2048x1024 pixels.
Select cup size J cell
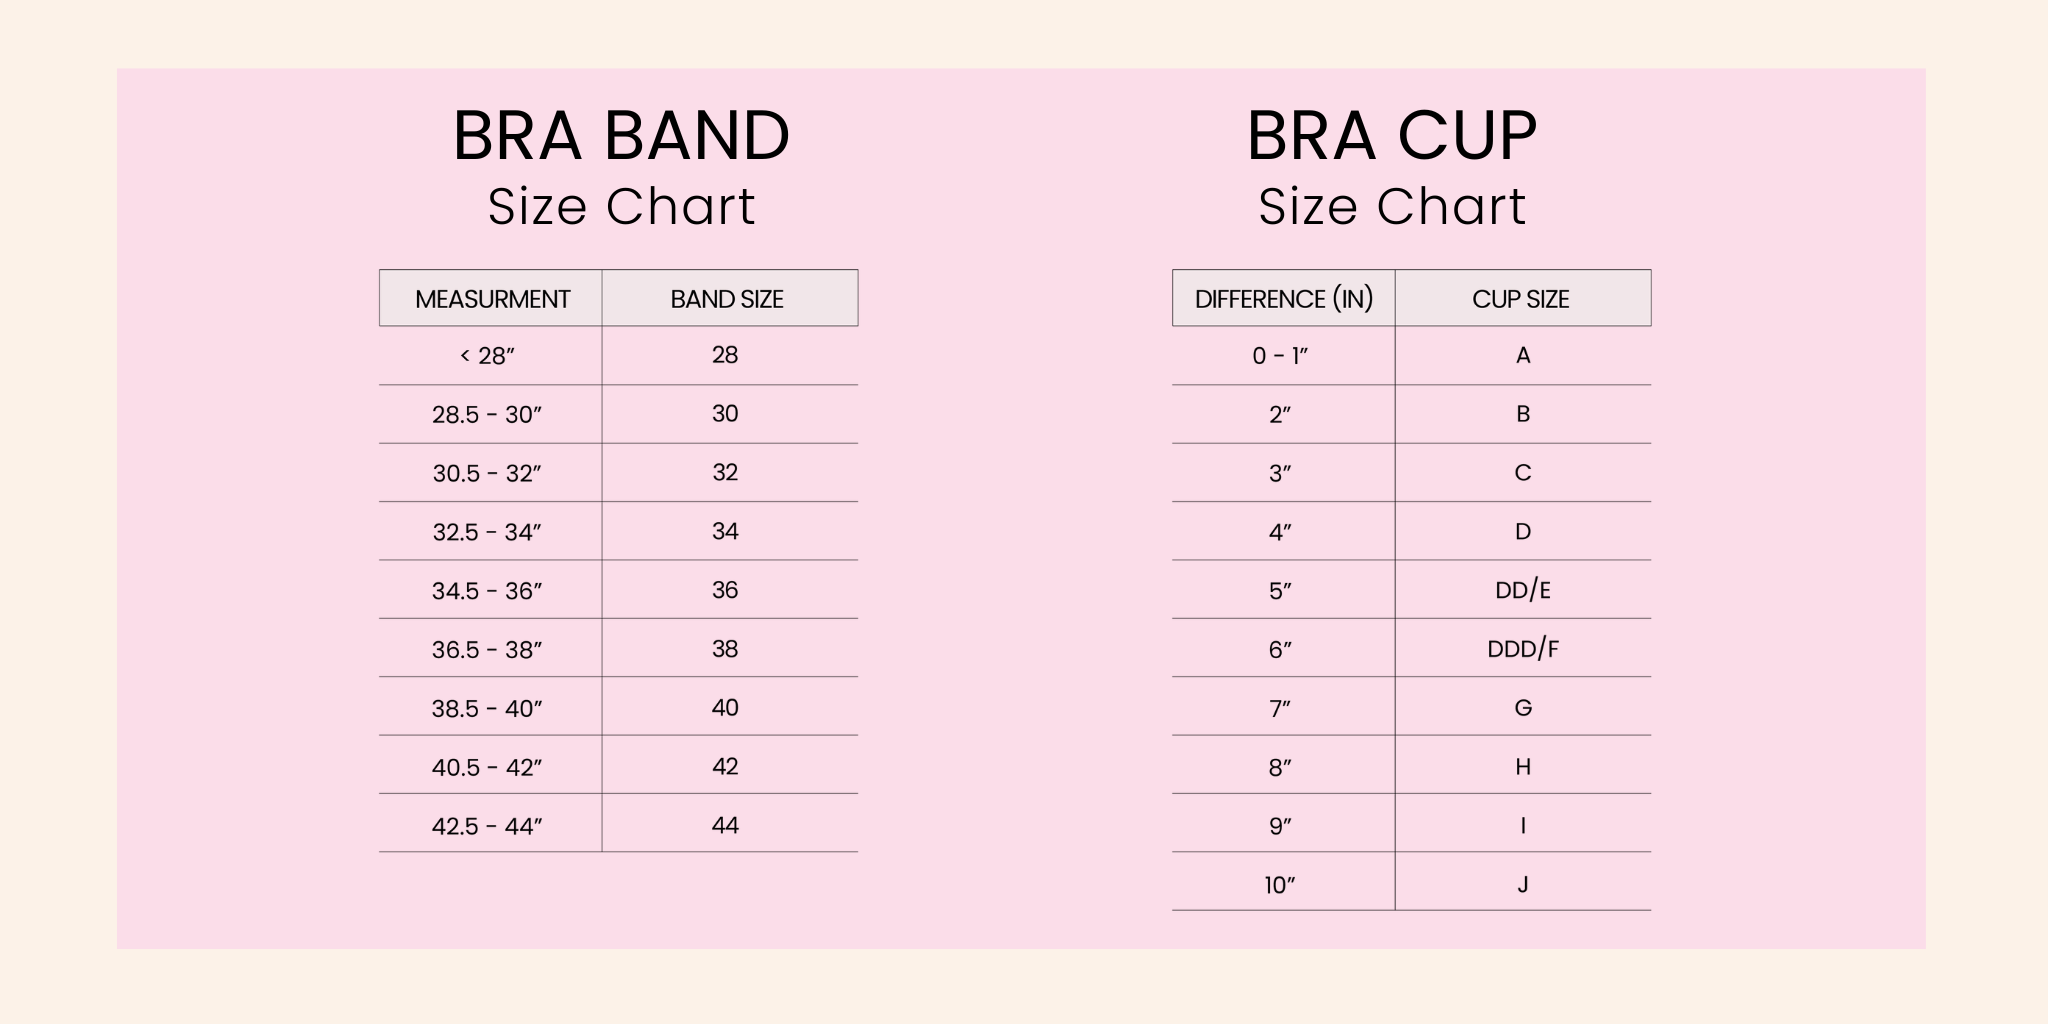[x=1523, y=885]
